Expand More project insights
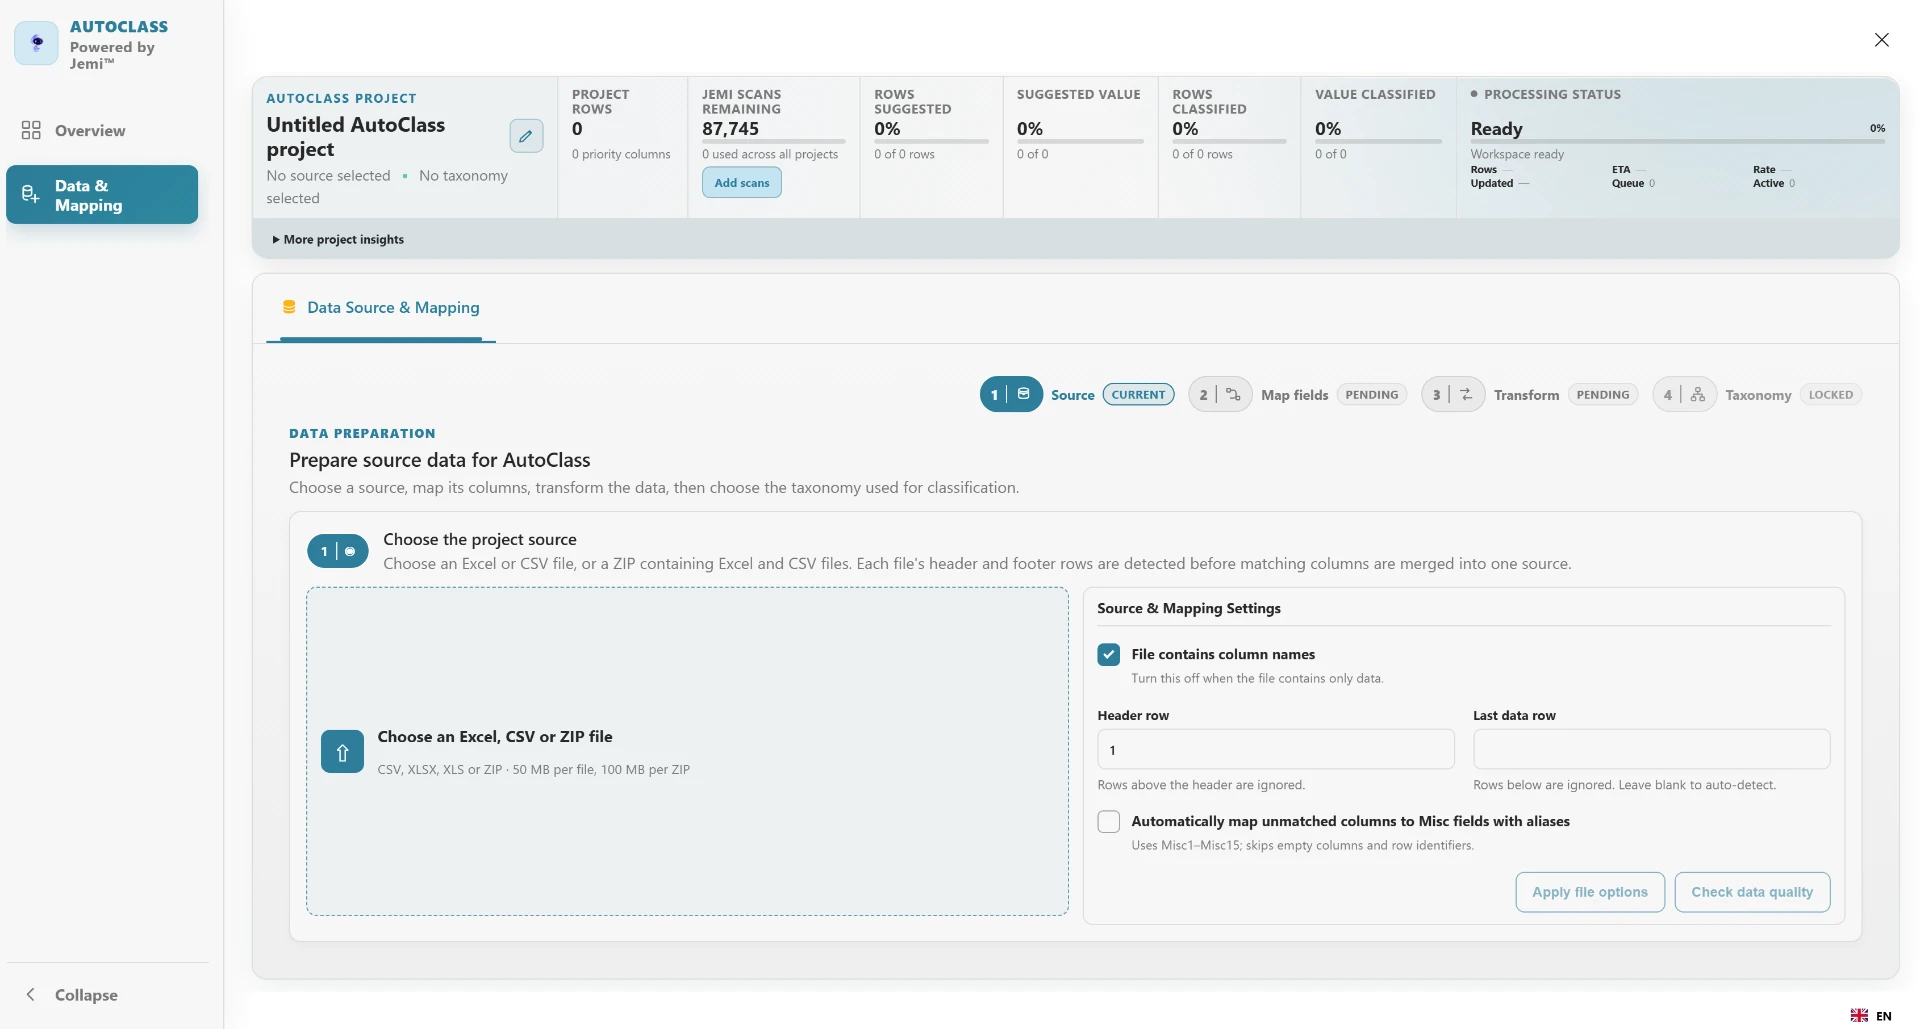 pos(338,239)
